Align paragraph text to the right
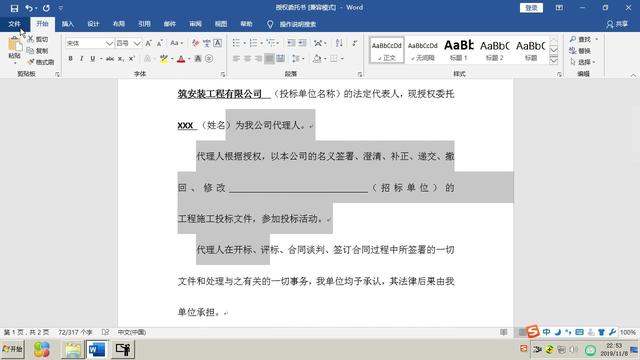The width and height of the screenshot is (640, 360). pyautogui.click(x=258, y=59)
